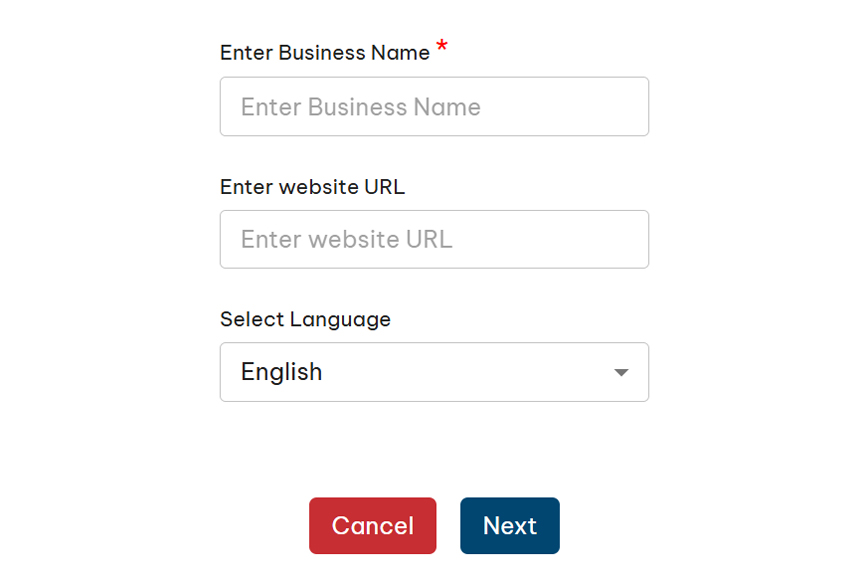Open the Select Language dropdown

pyautogui.click(x=434, y=372)
